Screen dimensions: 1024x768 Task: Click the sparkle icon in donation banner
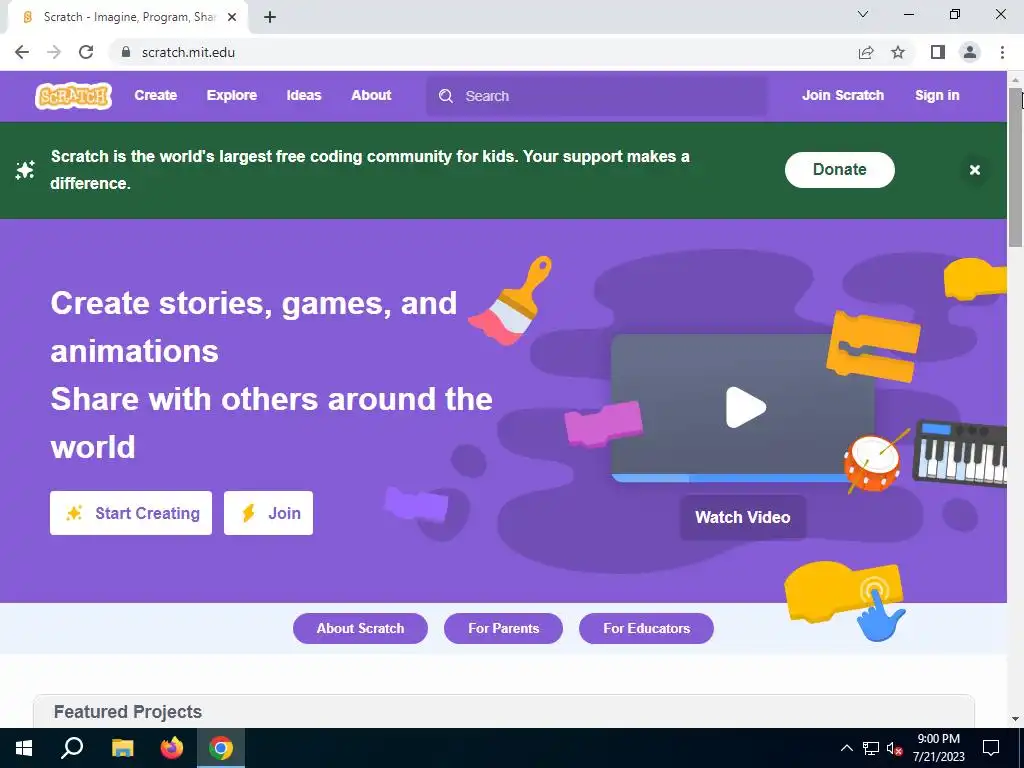(x=25, y=170)
